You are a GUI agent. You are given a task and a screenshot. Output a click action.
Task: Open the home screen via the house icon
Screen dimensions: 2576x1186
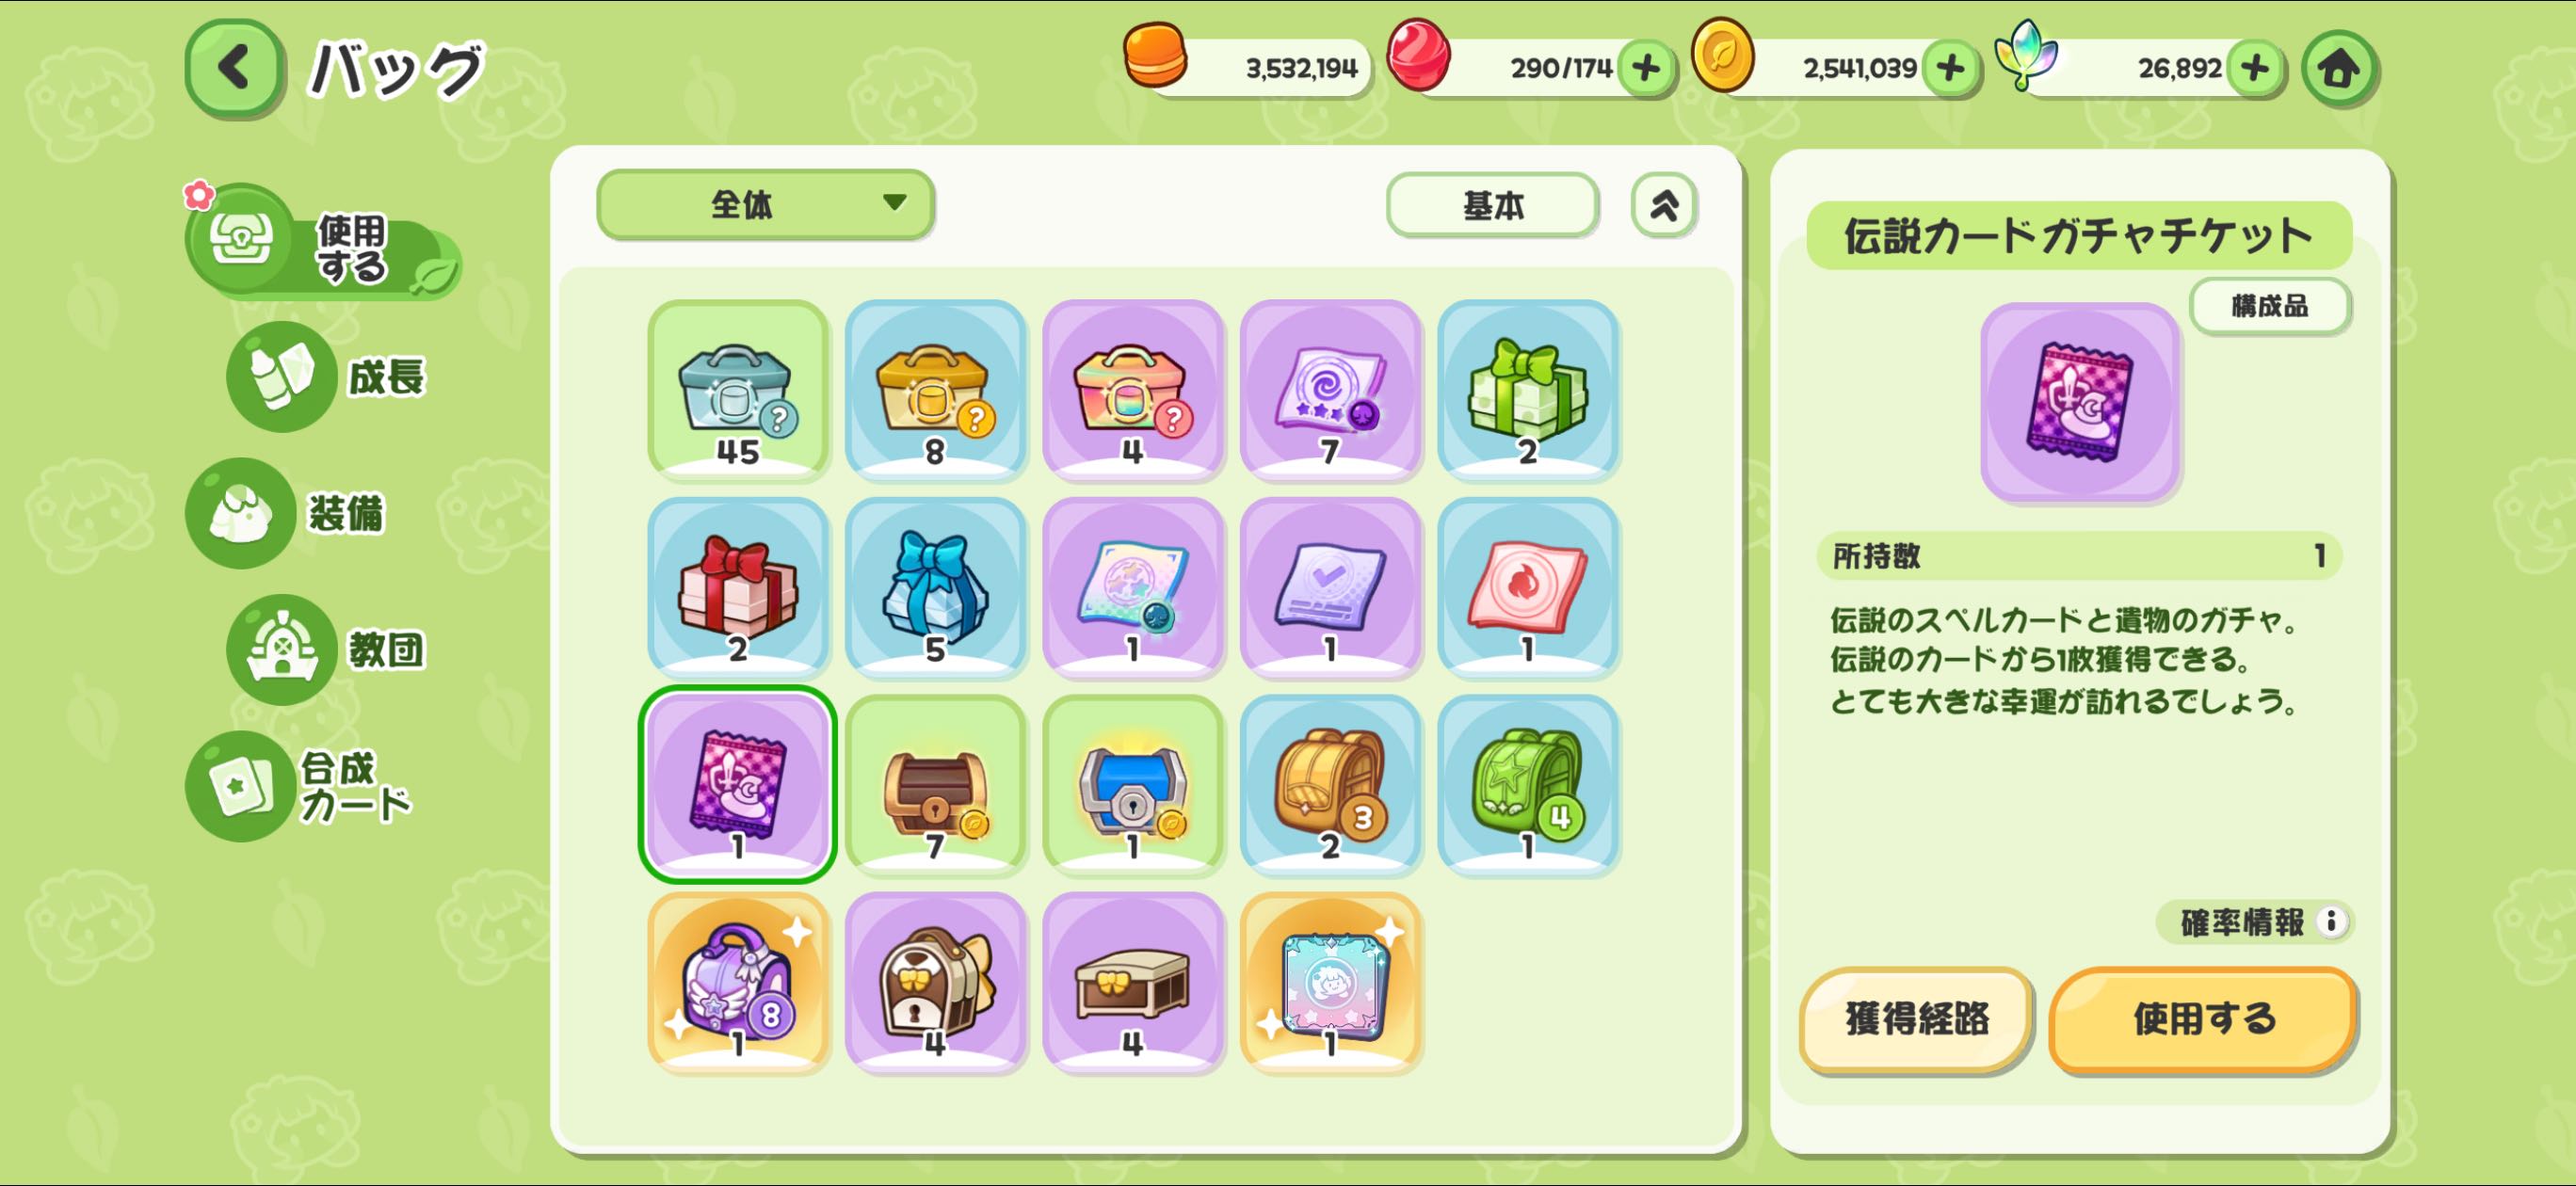2338,69
